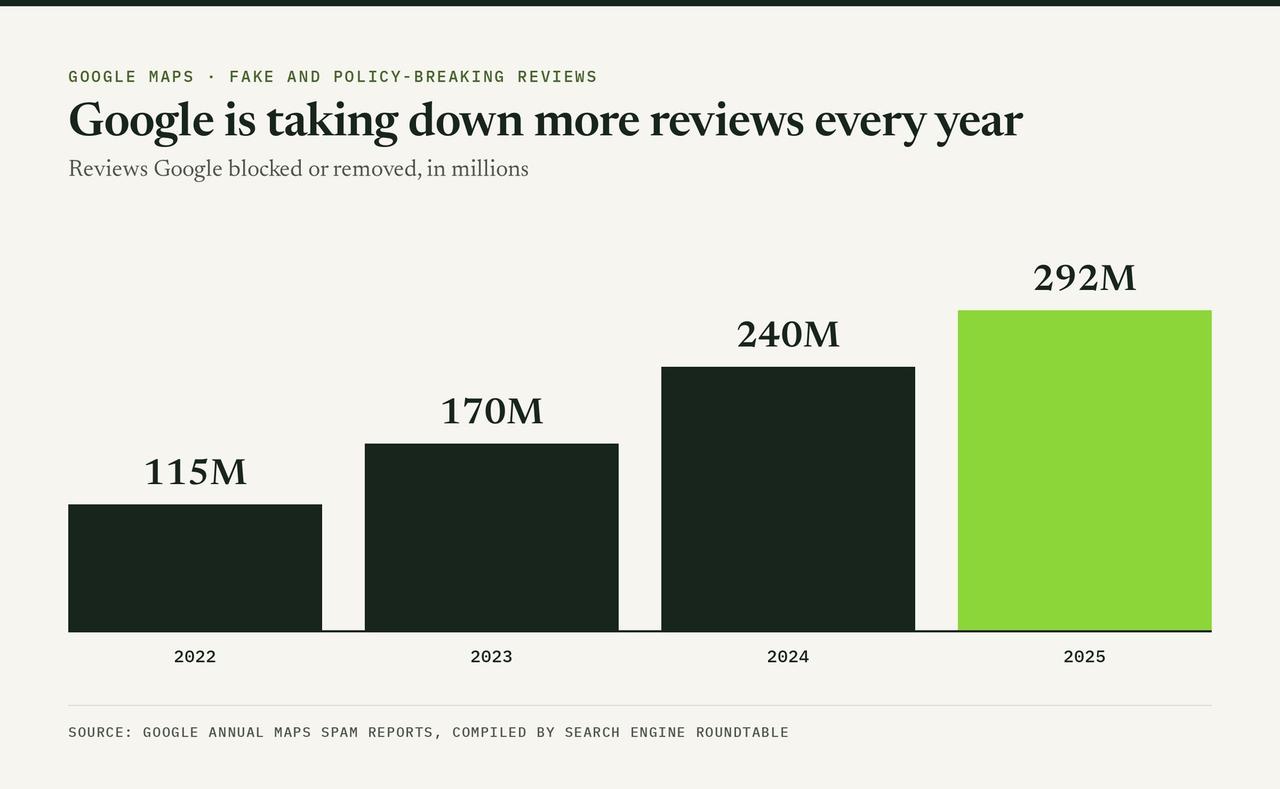Click the "2024" axis label
Viewport: 1280px width, 789px height.
pyautogui.click(x=788, y=657)
